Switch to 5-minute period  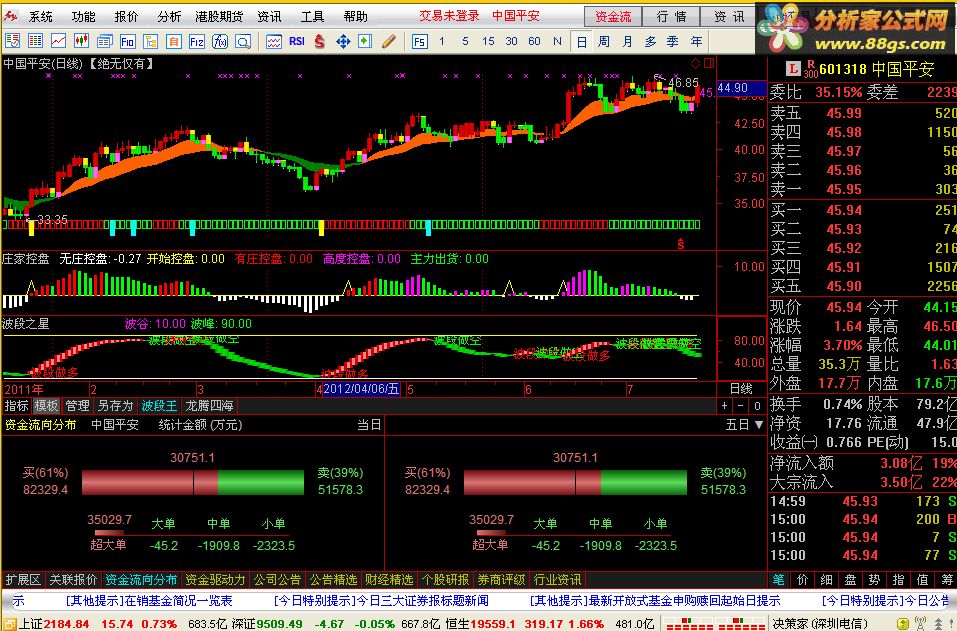[x=465, y=41]
